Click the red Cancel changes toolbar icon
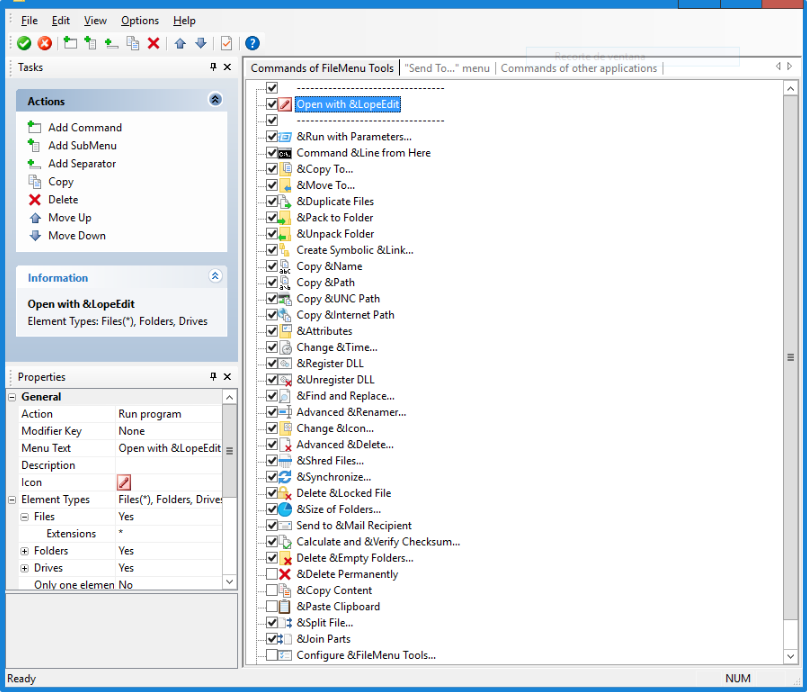807x692 pixels. pyautogui.click(x=45, y=43)
